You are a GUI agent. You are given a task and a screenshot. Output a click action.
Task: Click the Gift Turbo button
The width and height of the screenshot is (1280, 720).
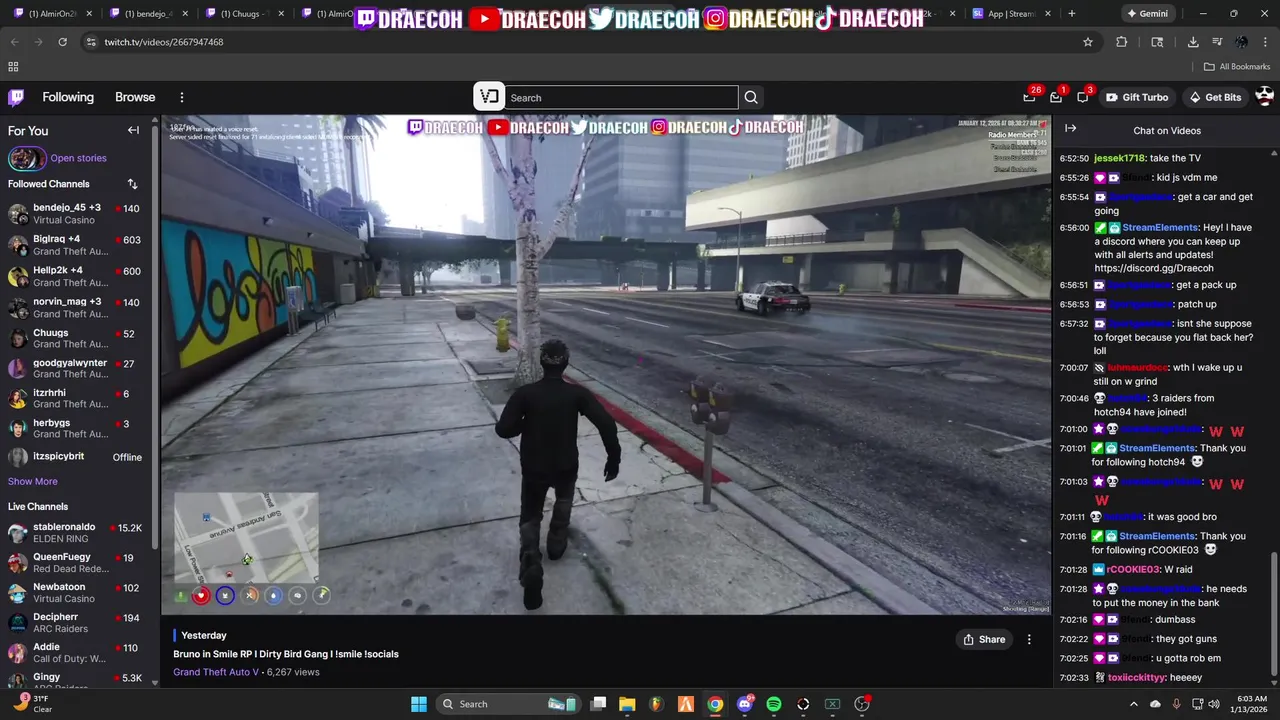[x=1137, y=97]
